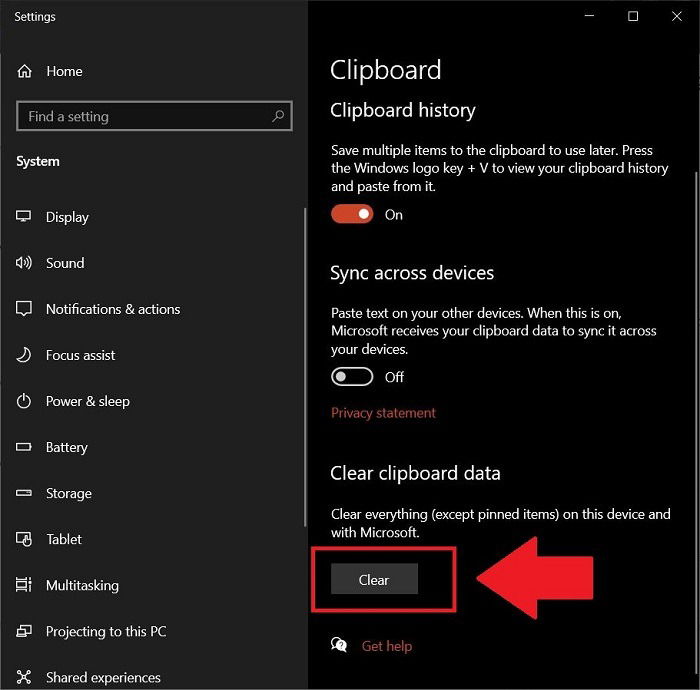Click the magnifier icon in search box

click(x=278, y=116)
